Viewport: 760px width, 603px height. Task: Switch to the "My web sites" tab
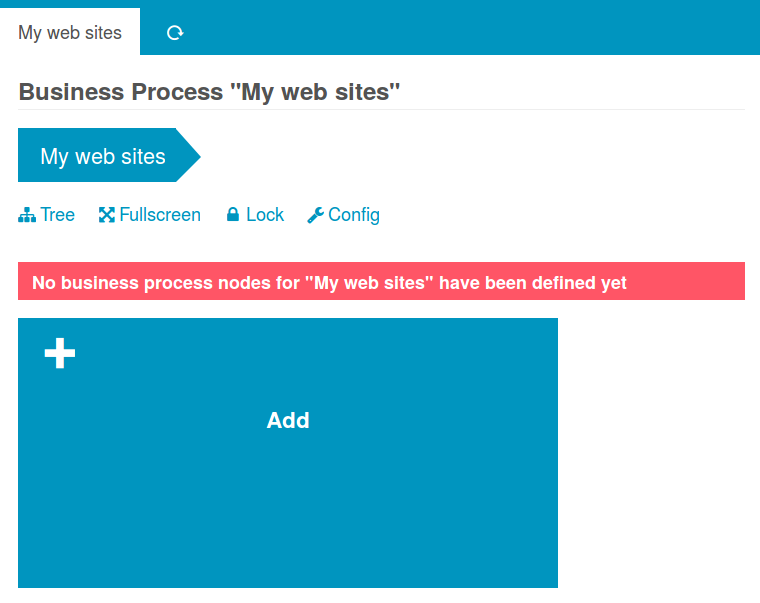(70, 33)
